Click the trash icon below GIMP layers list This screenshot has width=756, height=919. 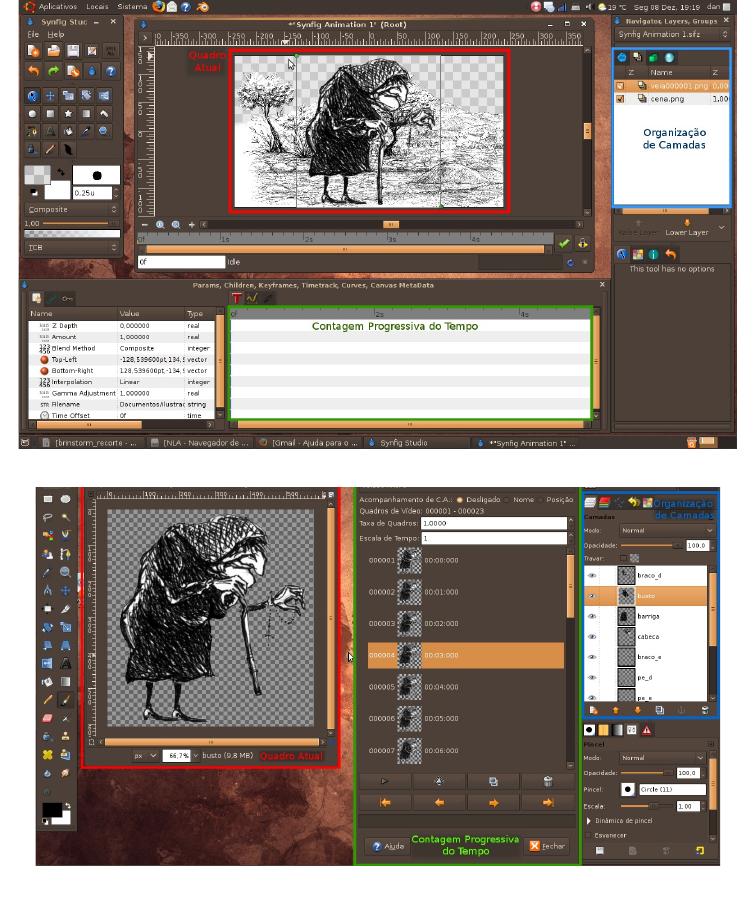(x=704, y=710)
